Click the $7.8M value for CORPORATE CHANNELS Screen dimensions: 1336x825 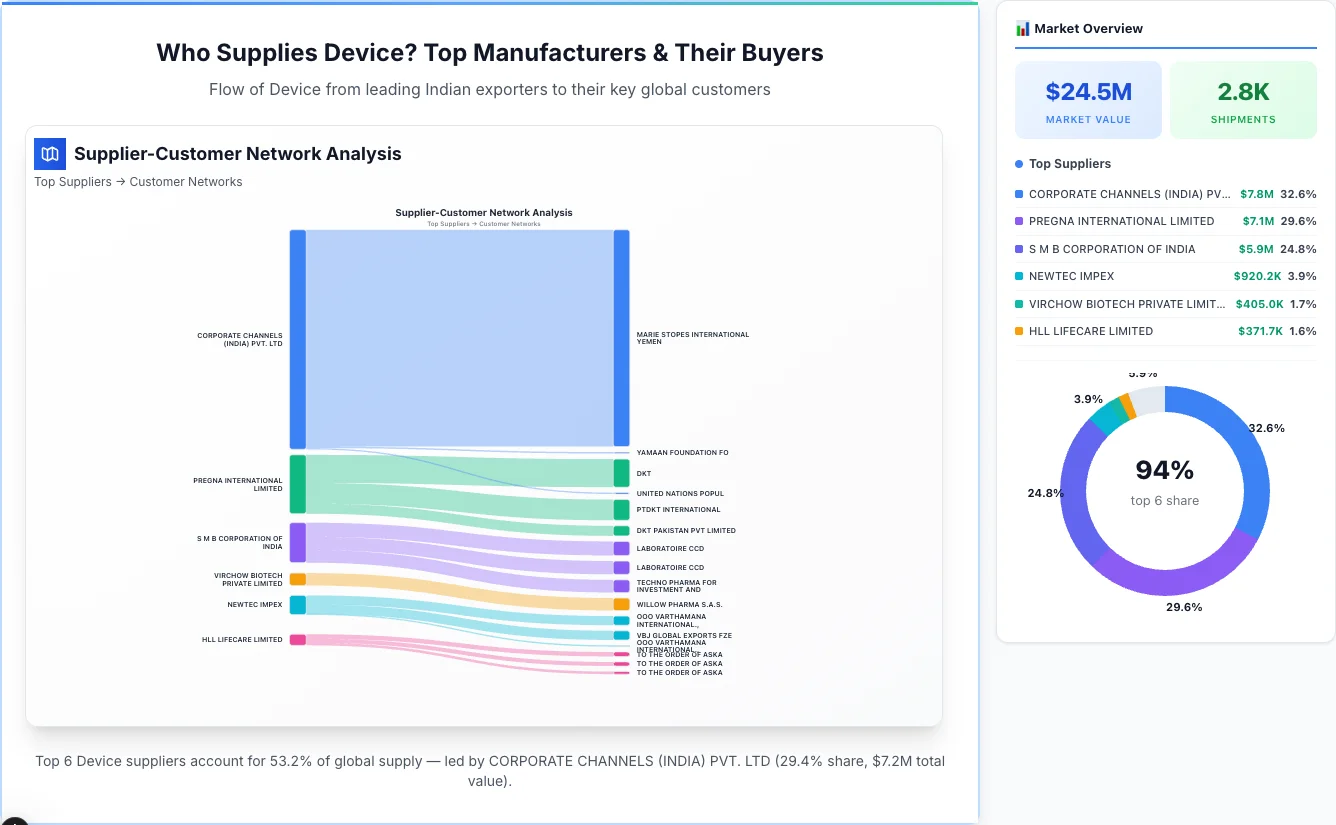coord(1257,194)
